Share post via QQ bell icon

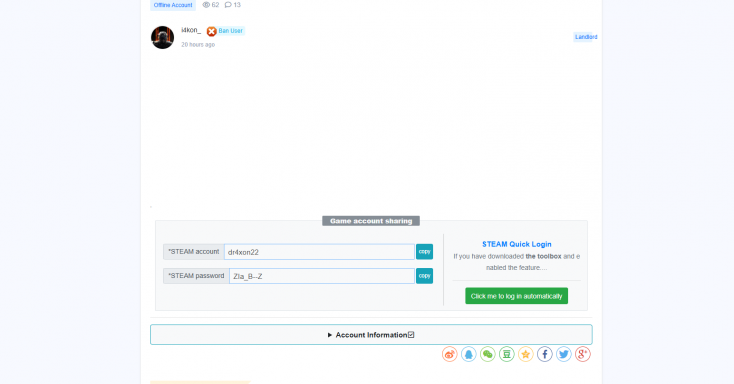pos(469,354)
